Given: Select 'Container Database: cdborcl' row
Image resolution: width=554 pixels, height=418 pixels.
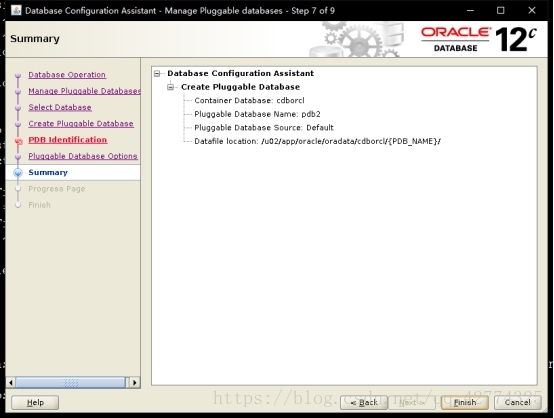Looking at the screenshot, I should [x=249, y=101].
